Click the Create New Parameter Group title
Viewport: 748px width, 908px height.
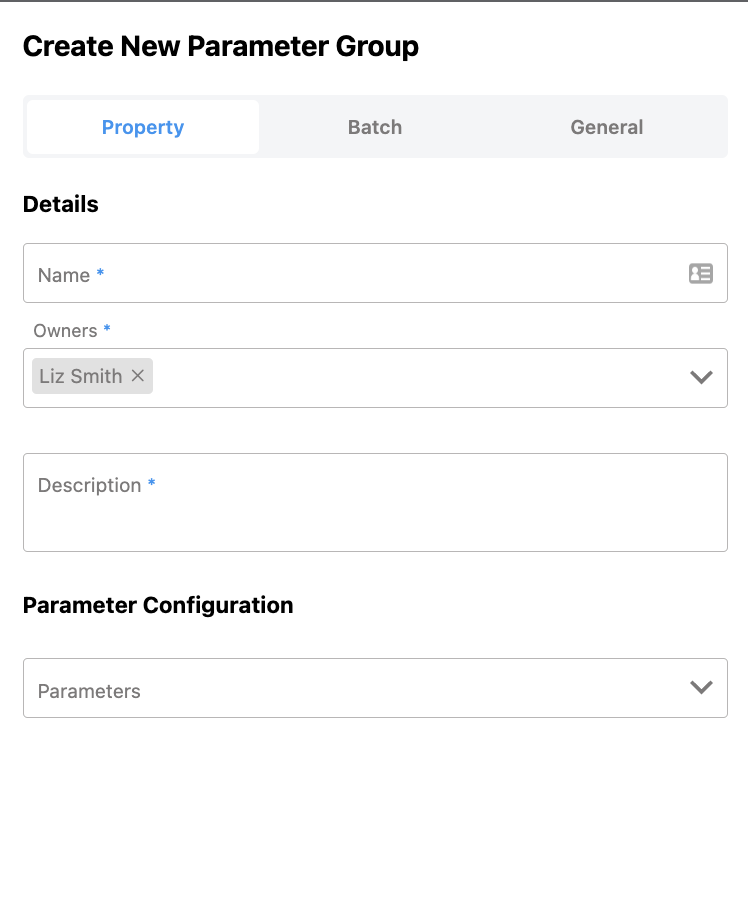220,46
